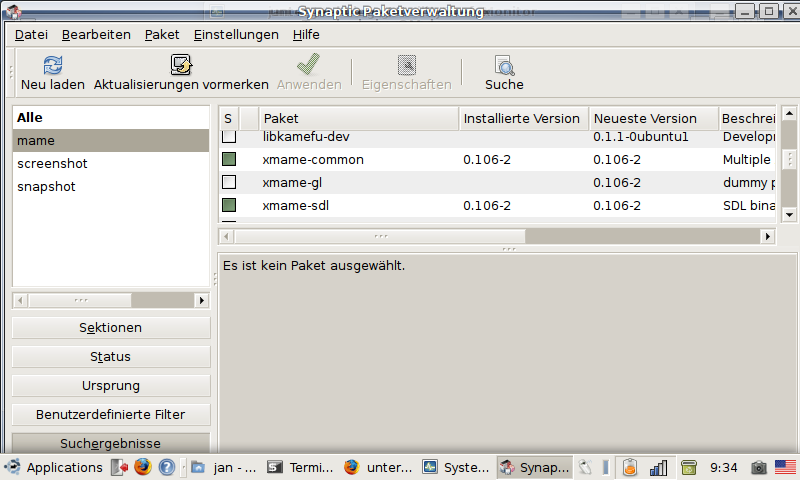Viewport: 800px width, 480px height.
Task: Select the screenshot search entry
Action: pyautogui.click(x=111, y=163)
